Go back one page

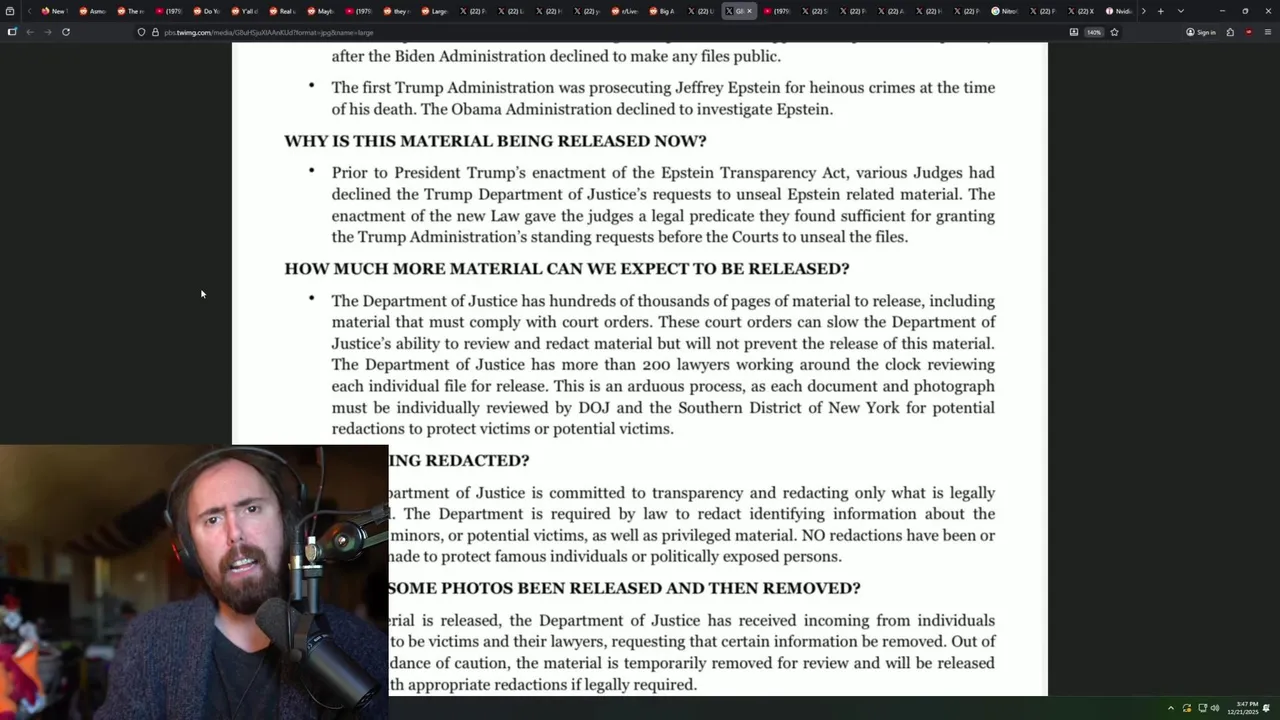pos(30,32)
